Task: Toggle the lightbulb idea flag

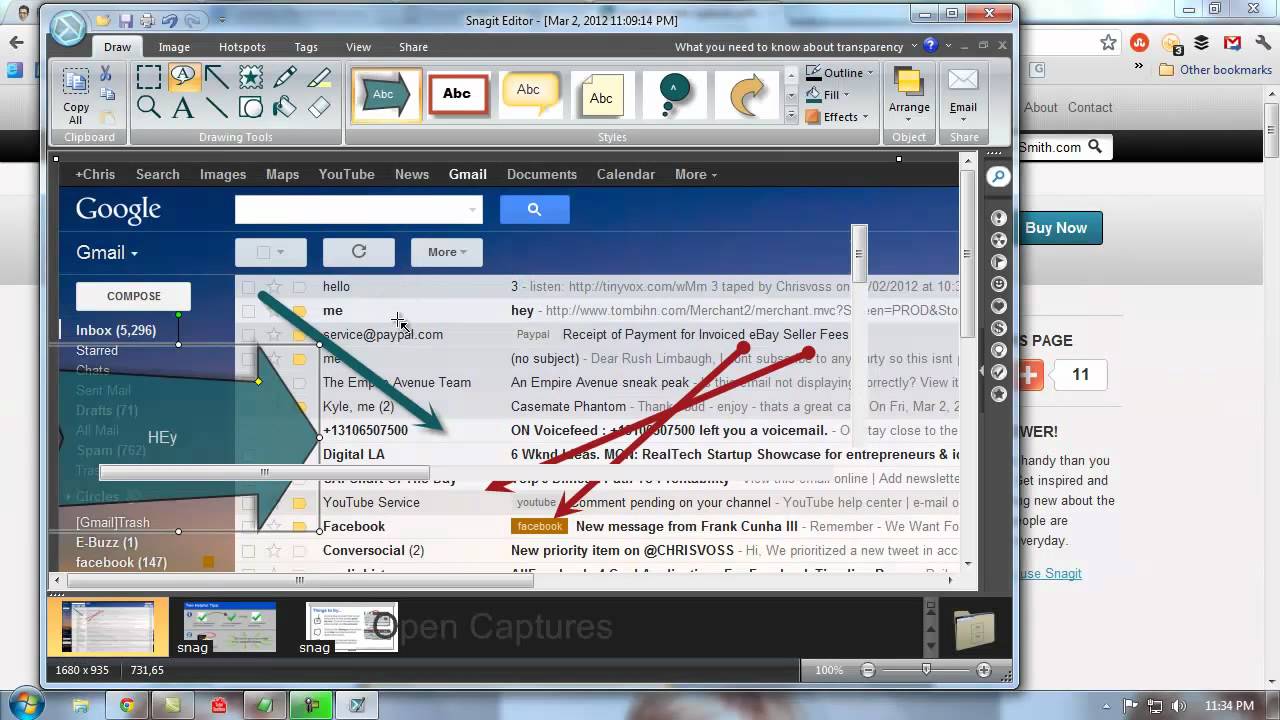Action: coord(999,350)
